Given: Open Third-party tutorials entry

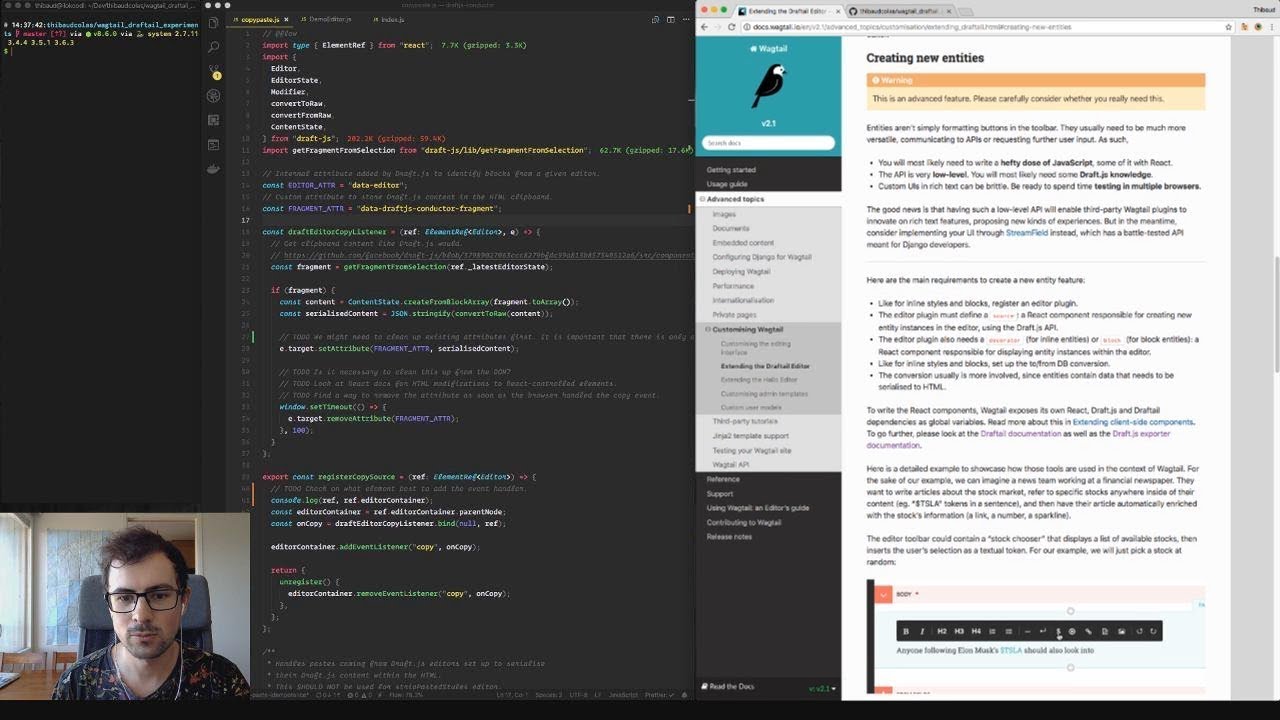Looking at the screenshot, I should (744, 421).
